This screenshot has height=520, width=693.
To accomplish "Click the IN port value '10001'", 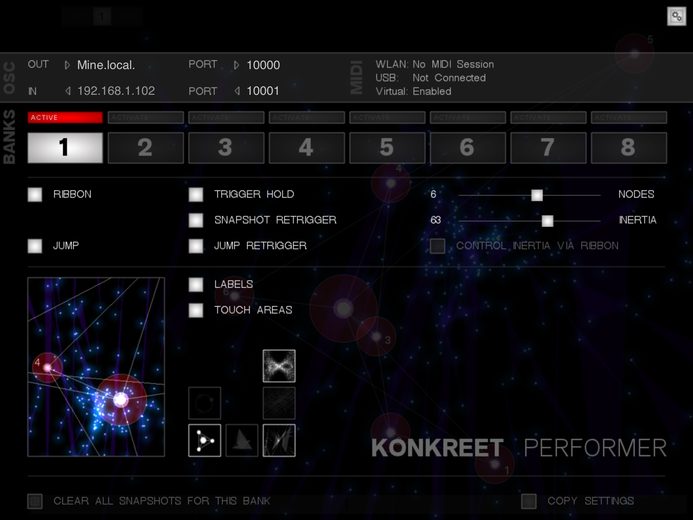I will point(263,91).
